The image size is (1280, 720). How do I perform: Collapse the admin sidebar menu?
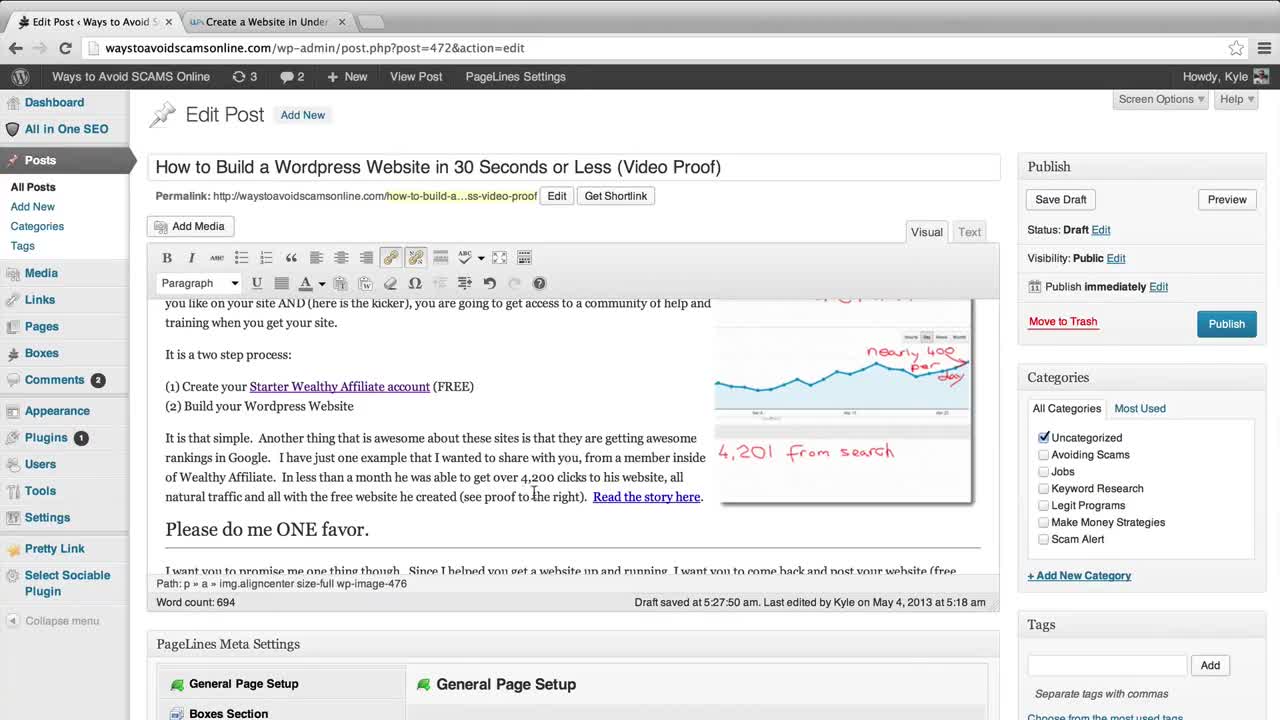click(54, 621)
